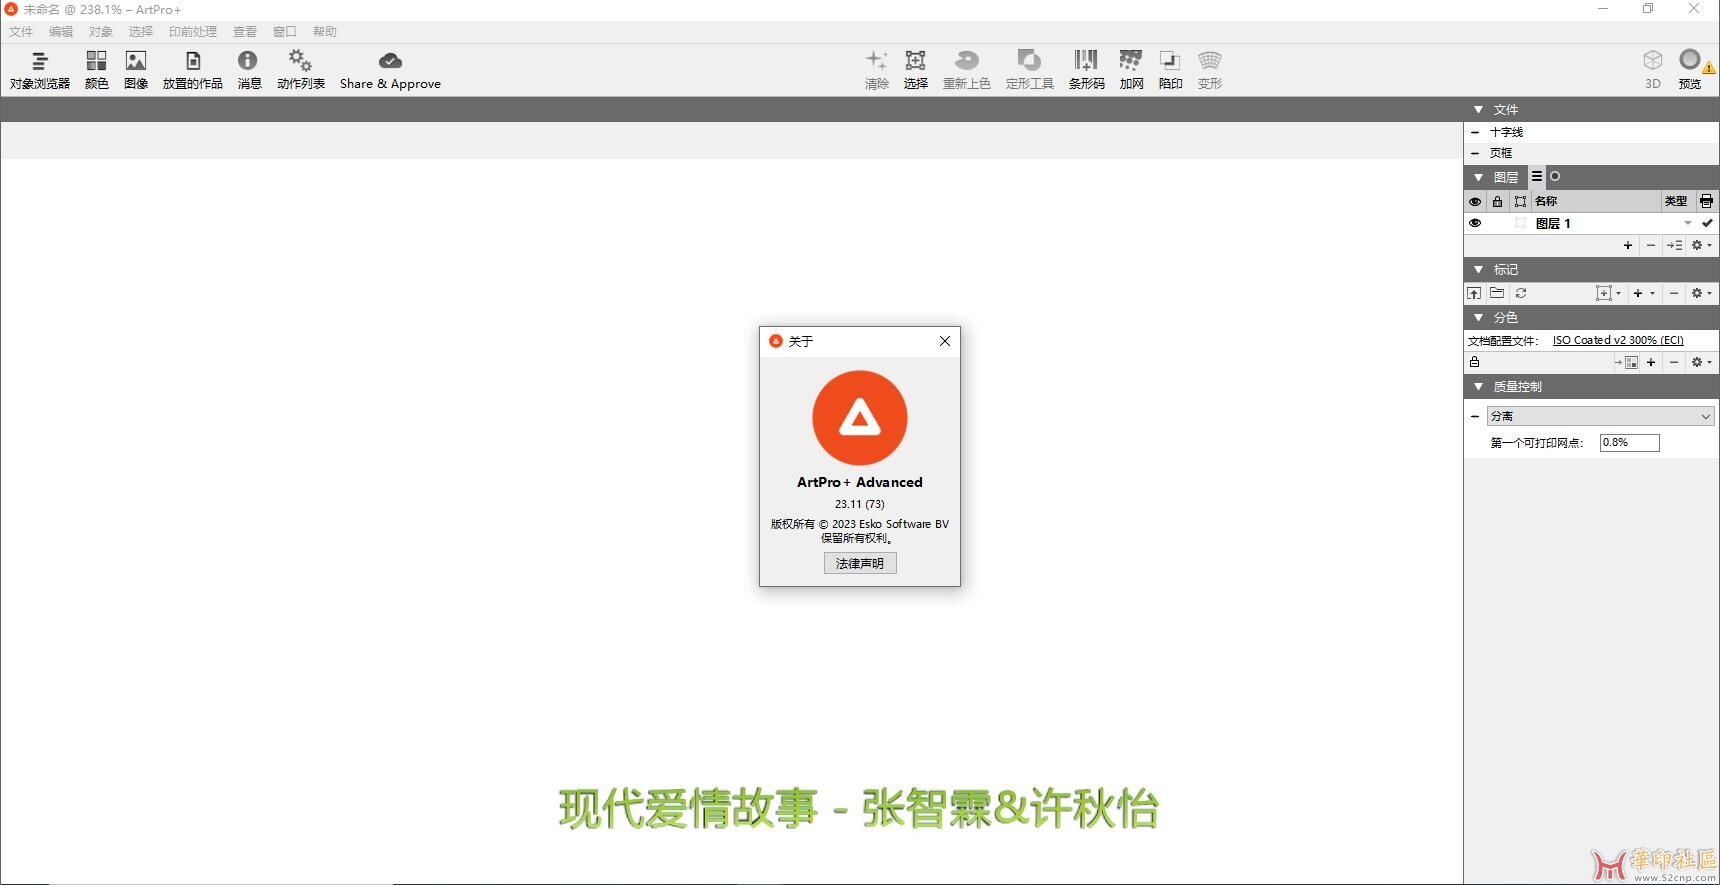
Task: Open the 选择 menu in menu bar
Action: tap(141, 31)
